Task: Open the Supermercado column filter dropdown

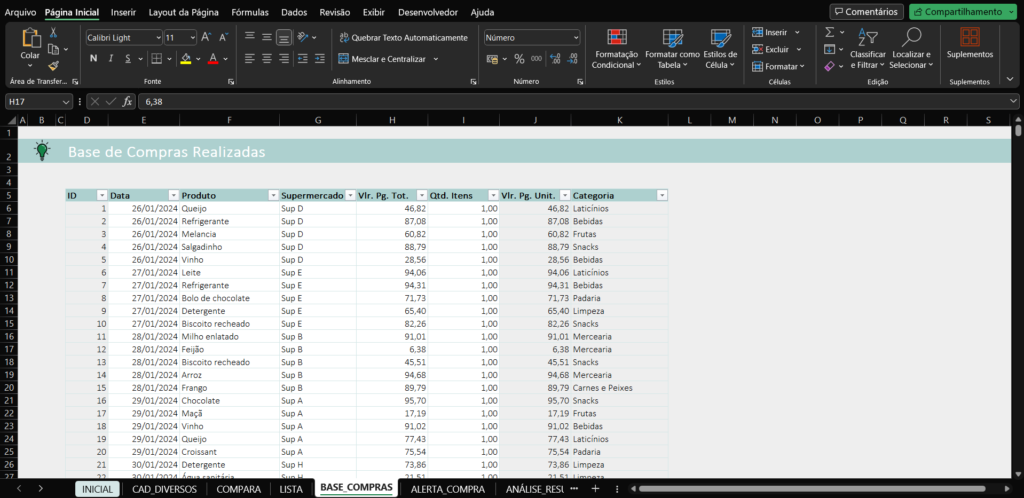Action: pyautogui.click(x=348, y=196)
